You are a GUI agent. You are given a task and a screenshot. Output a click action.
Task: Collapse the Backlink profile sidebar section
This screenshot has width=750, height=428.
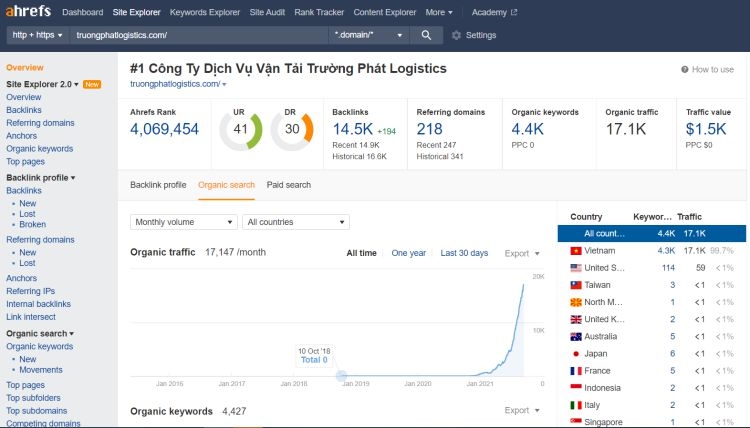coord(41,177)
